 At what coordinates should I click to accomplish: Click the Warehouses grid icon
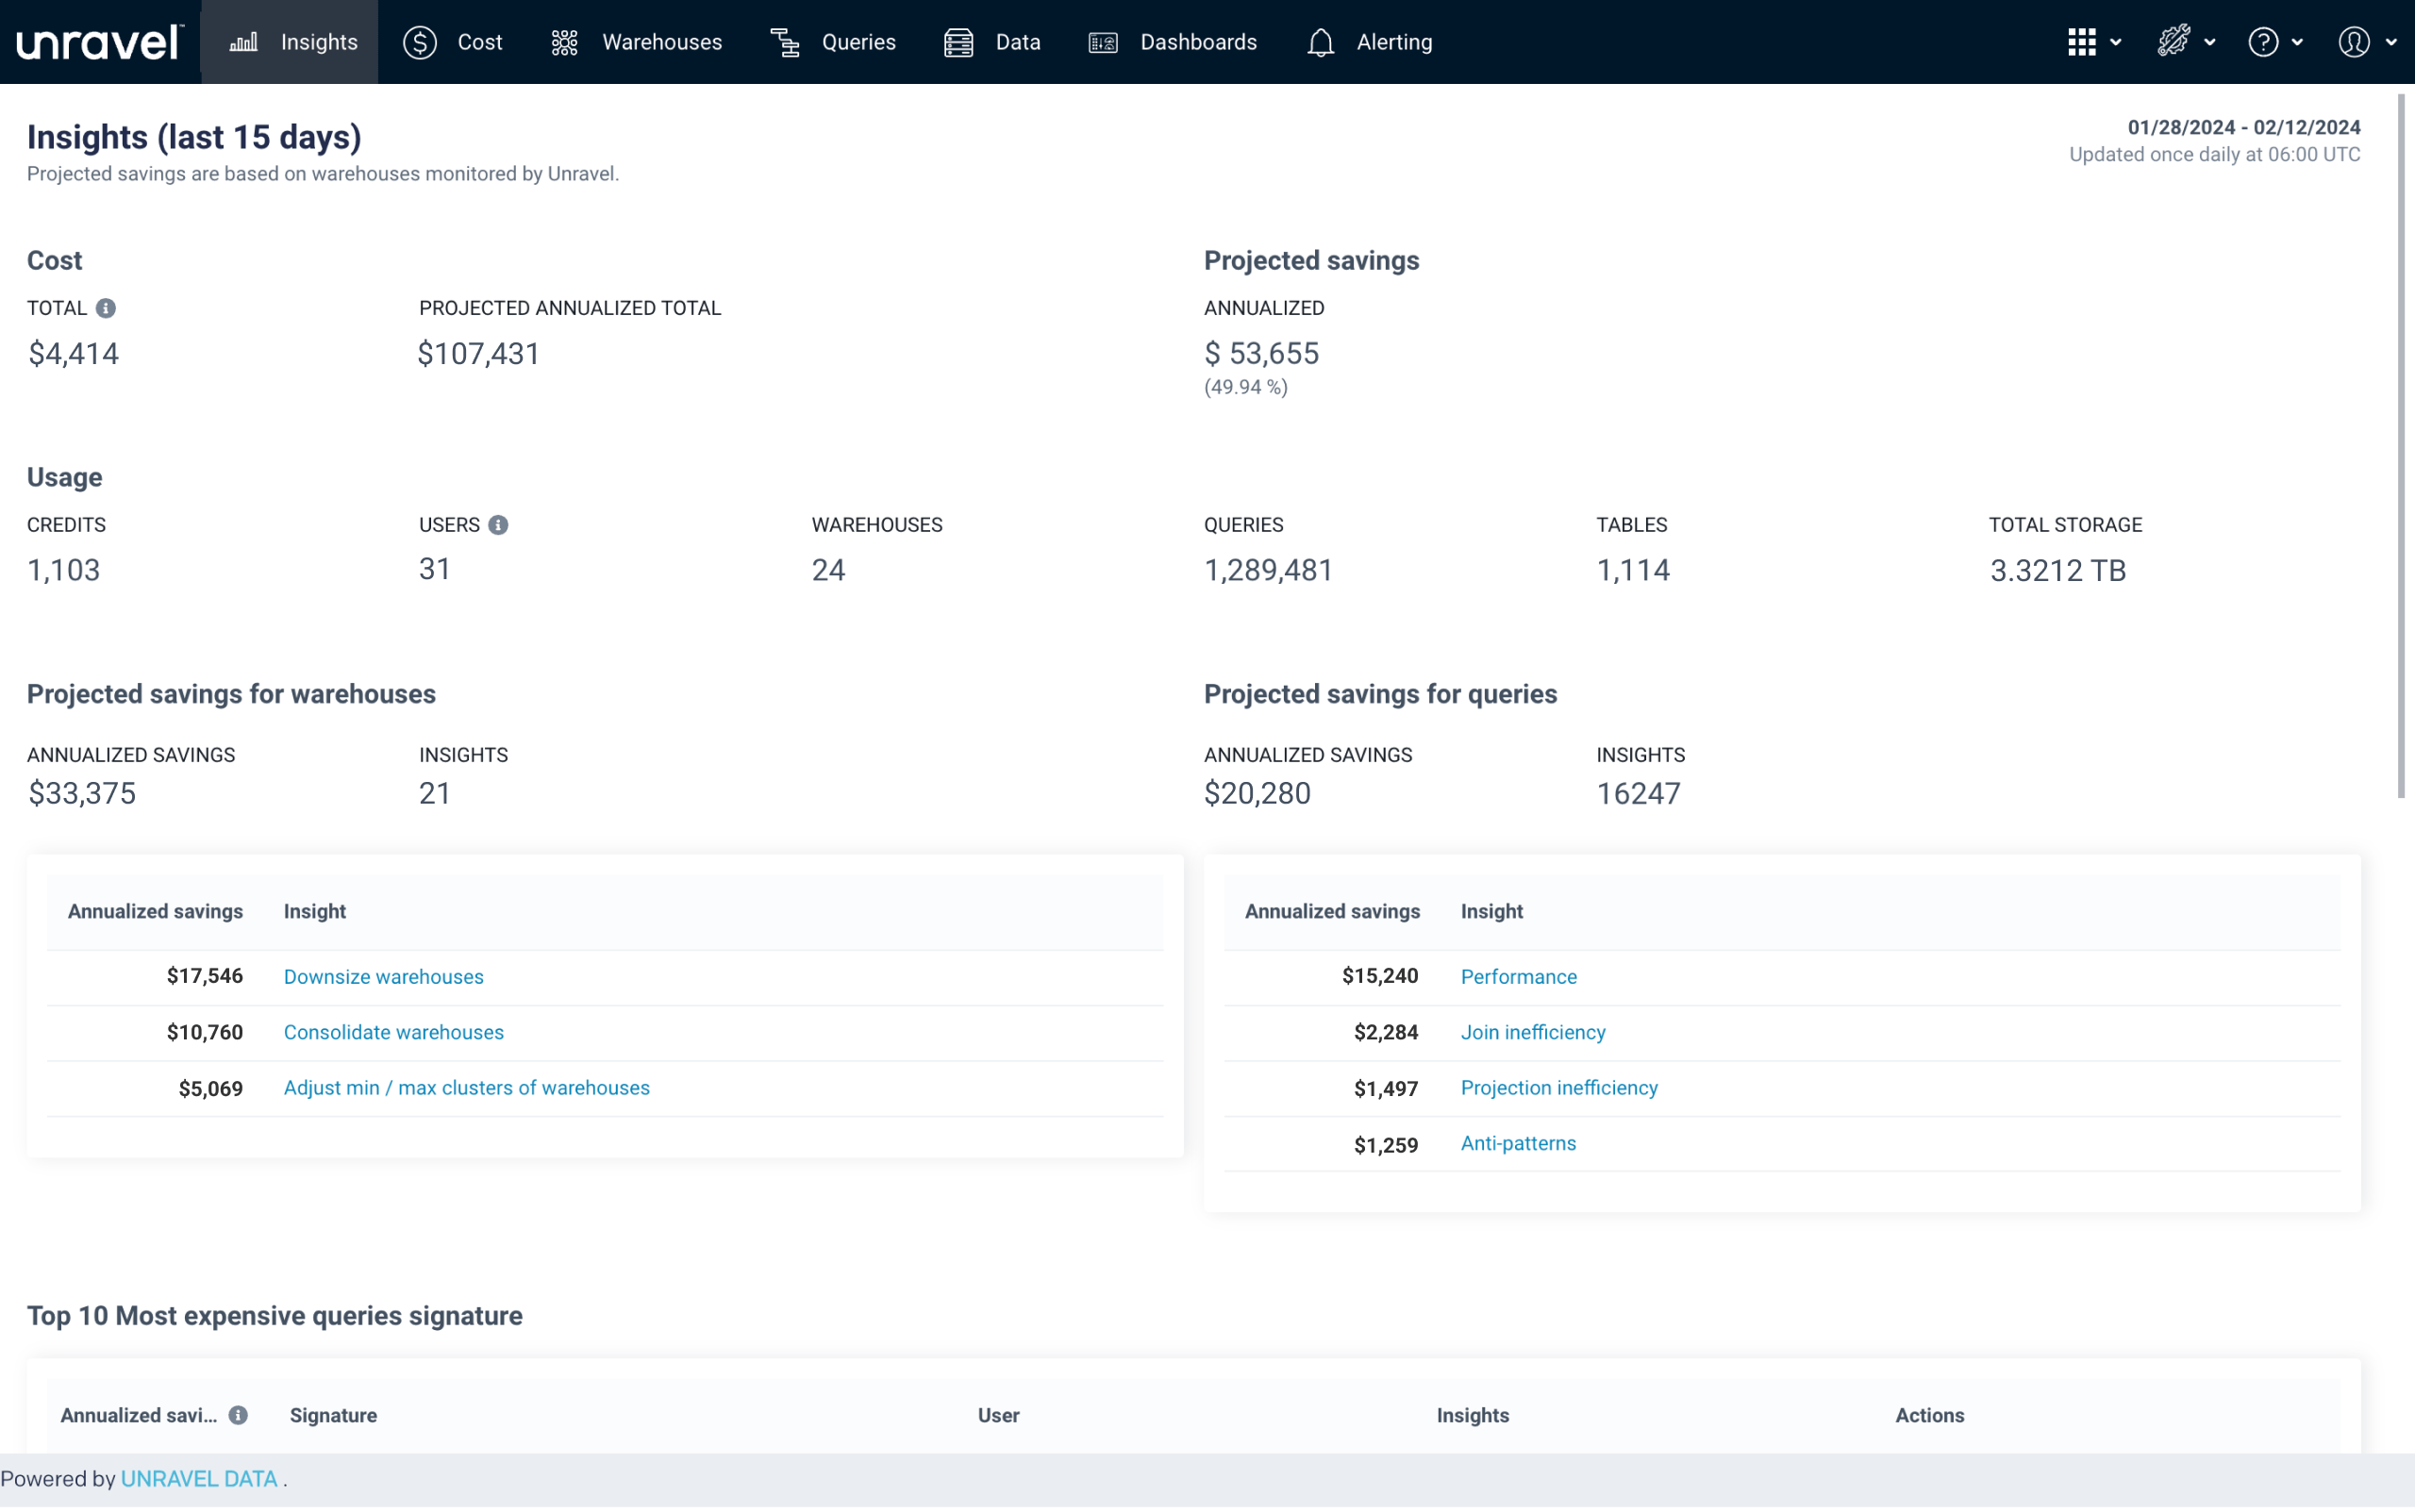click(565, 42)
